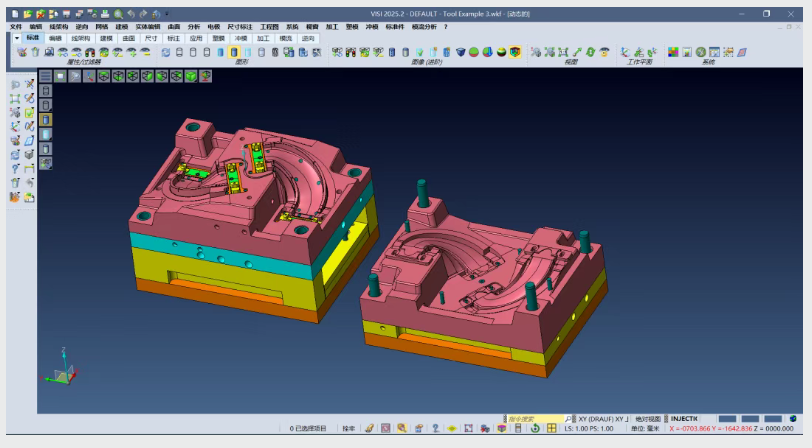Switch to the 建模 ribbon tab
The width and height of the screenshot is (812, 448).
click(105, 38)
